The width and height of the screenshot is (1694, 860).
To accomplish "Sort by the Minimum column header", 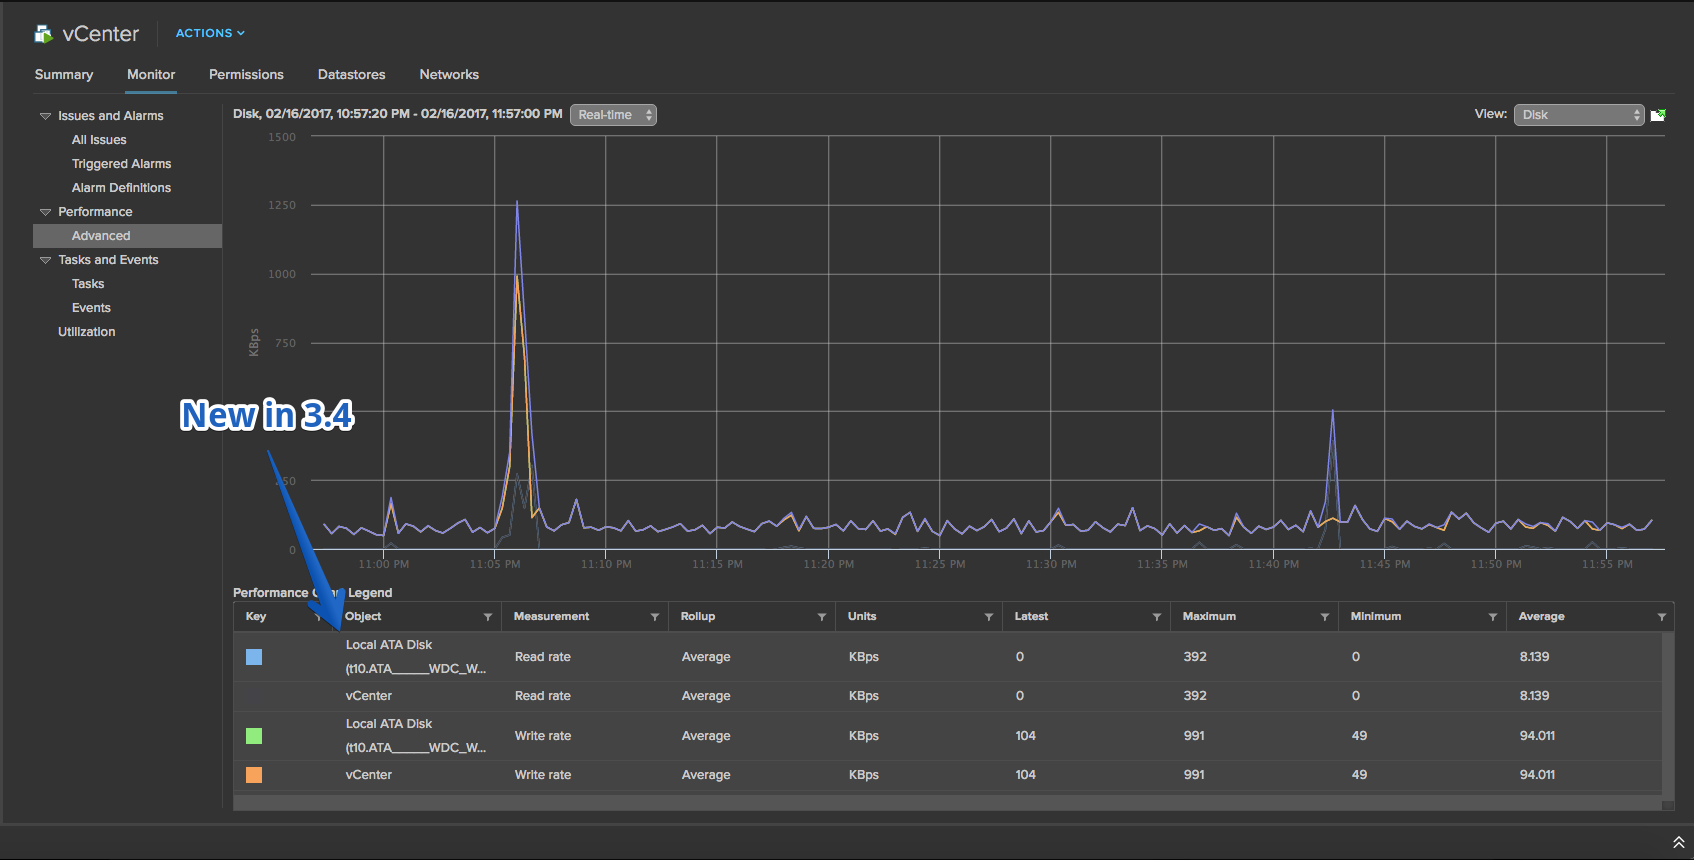I will click(x=1376, y=617).
